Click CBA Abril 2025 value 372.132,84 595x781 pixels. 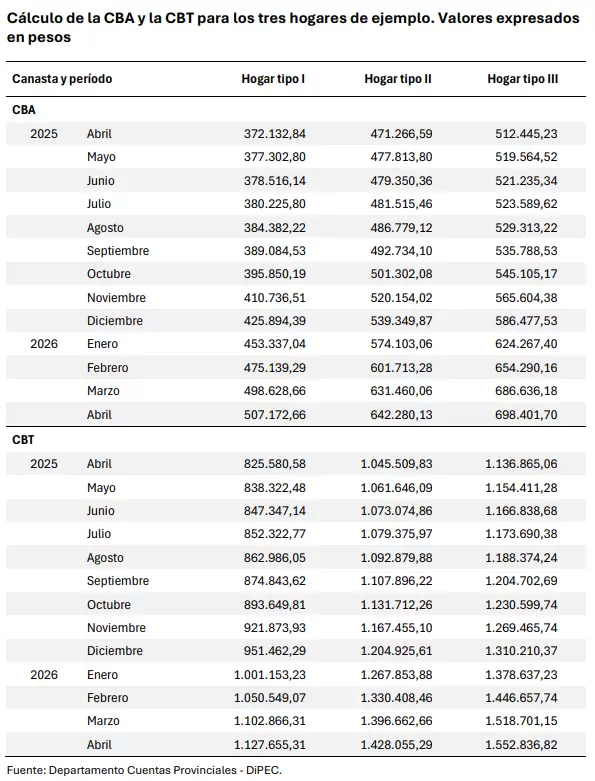click(x=274, y=133)
